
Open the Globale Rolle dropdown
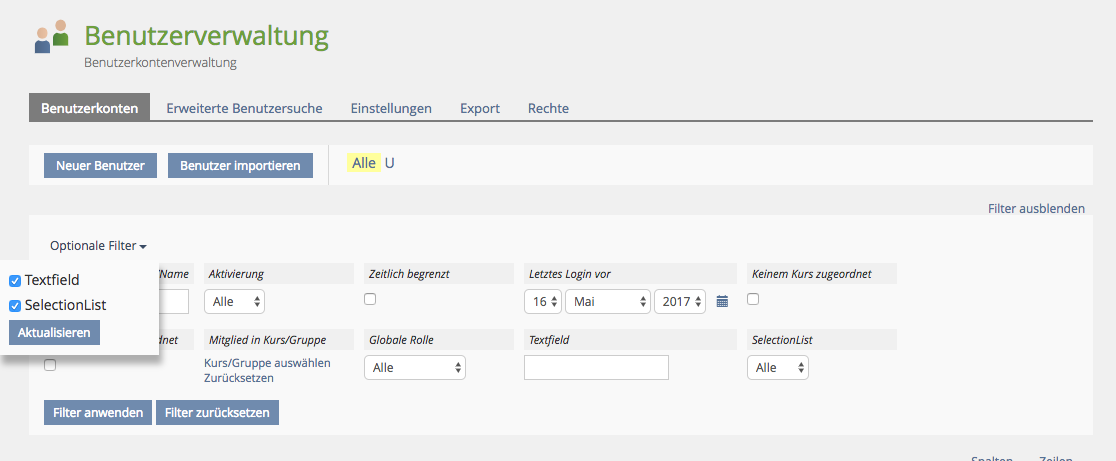tap(416, 368)
